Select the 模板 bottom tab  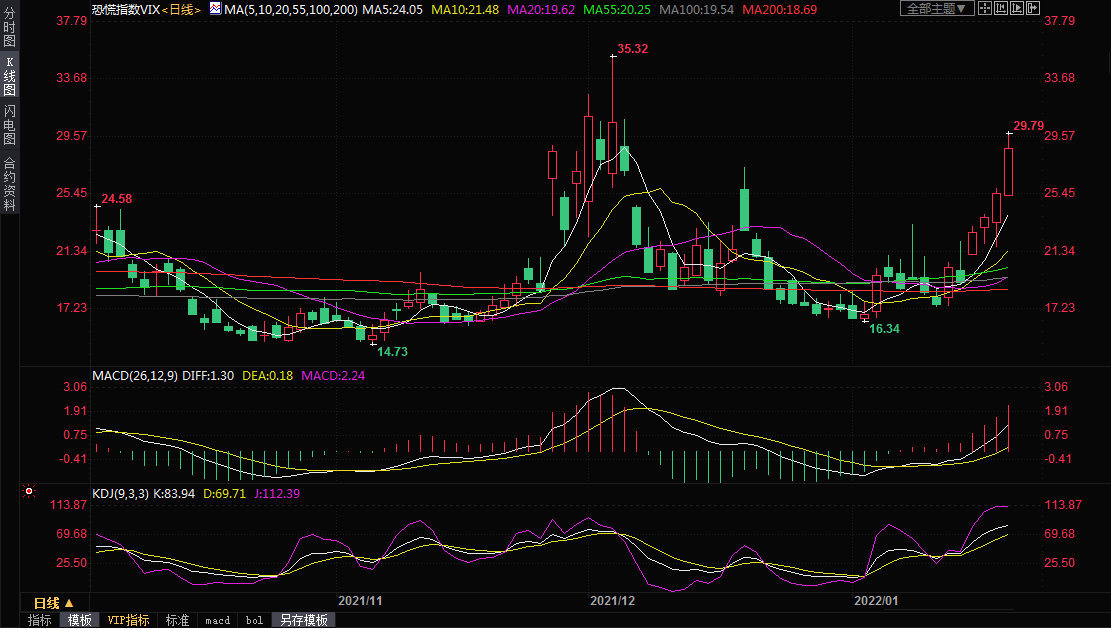[x=80, y=620]
